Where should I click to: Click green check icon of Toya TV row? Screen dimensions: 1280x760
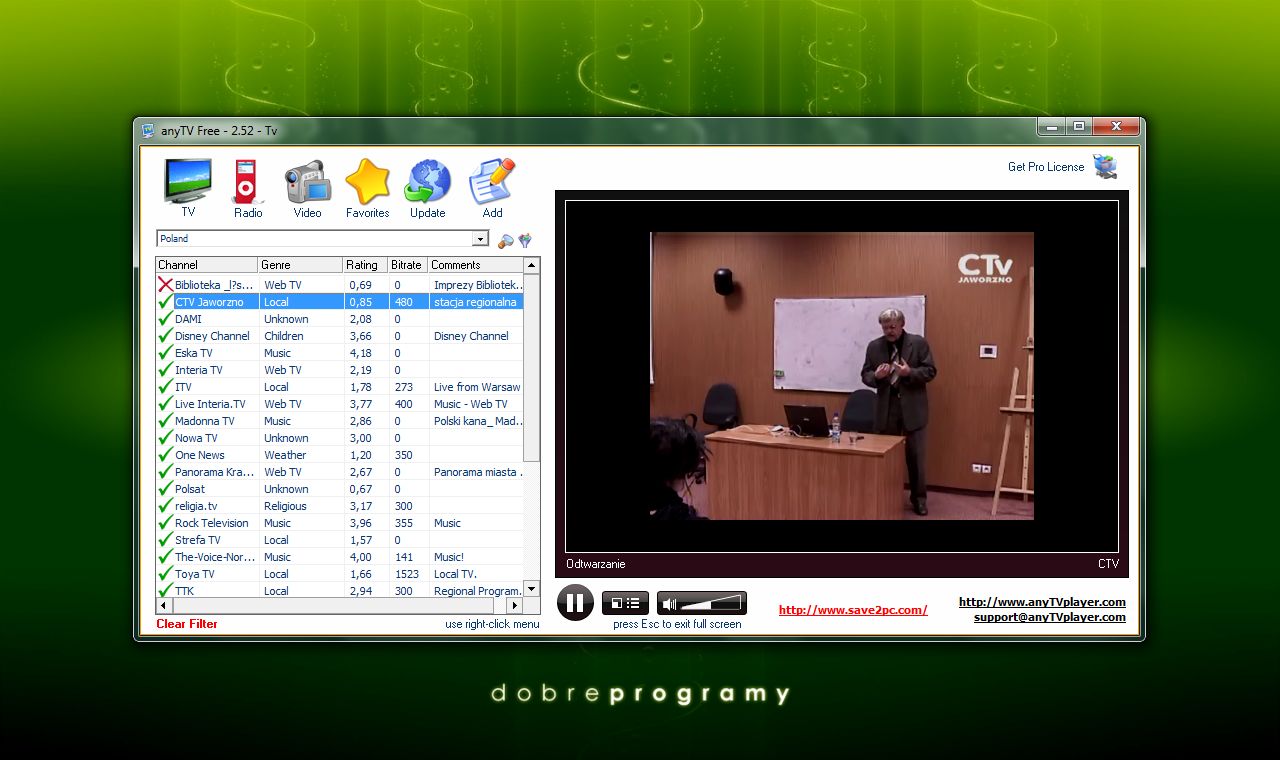coord(165,574)
